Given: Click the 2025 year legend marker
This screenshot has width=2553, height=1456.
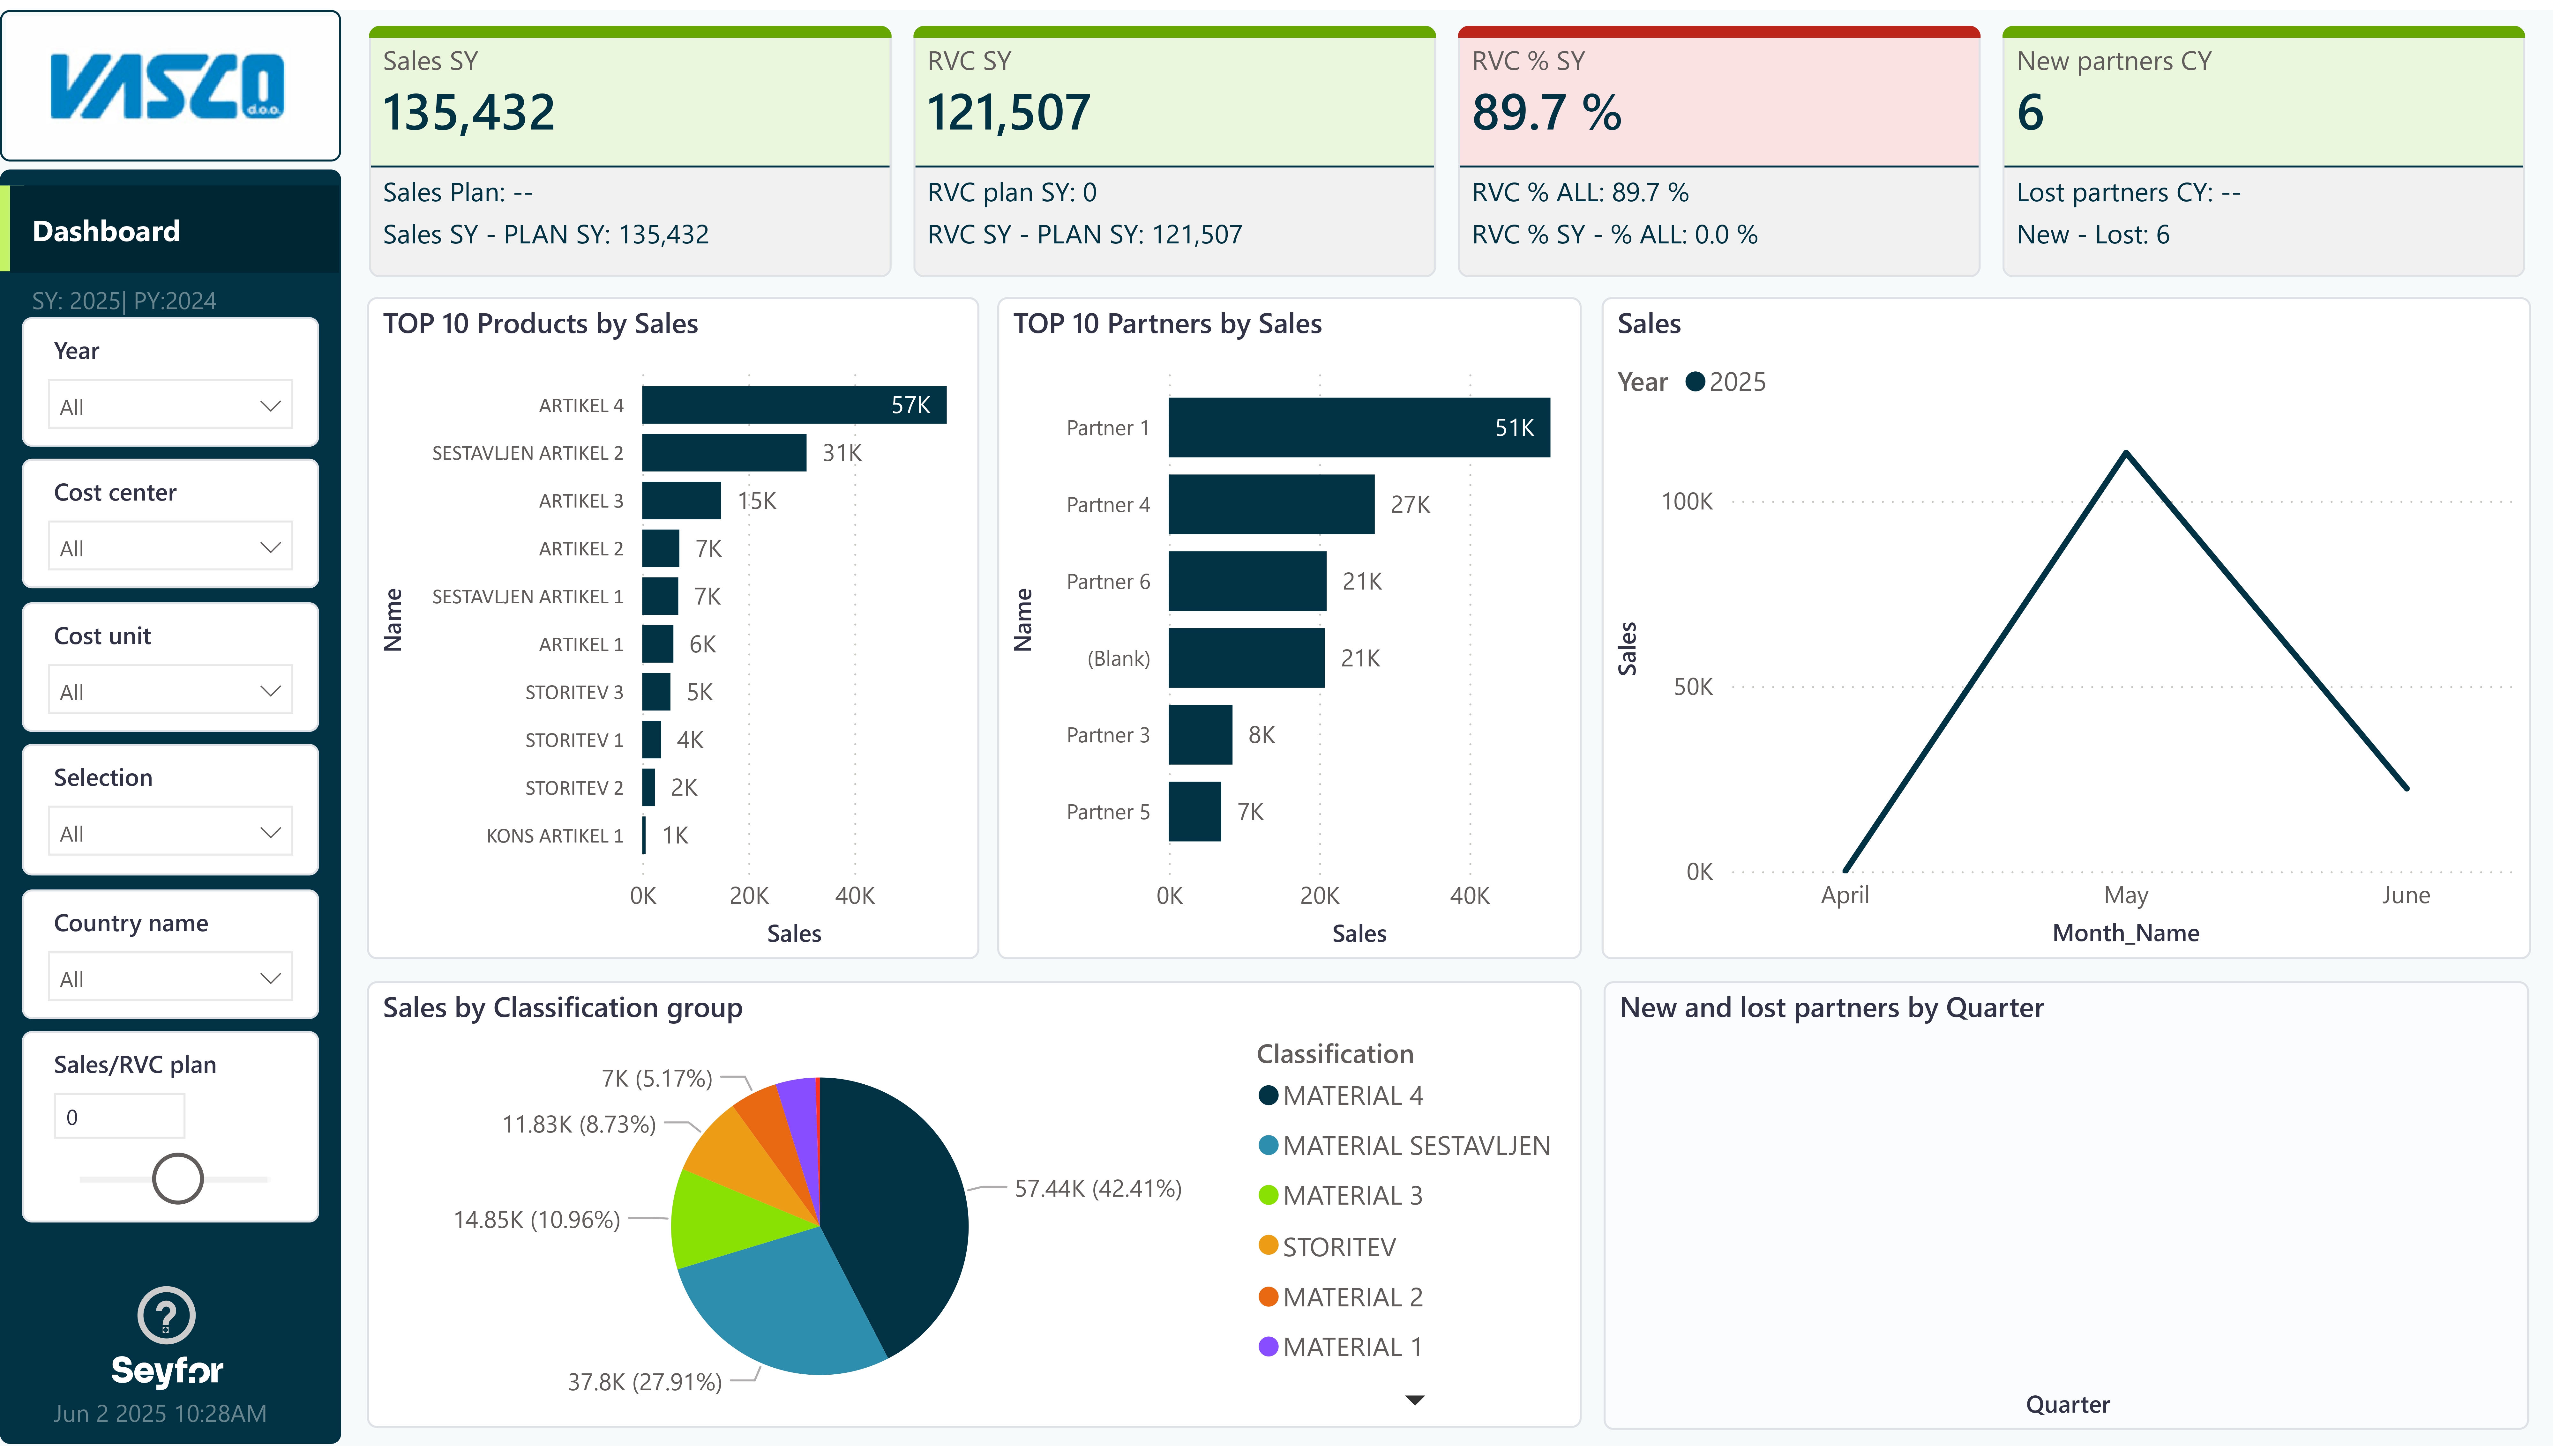Looking at the screenshot, I should coord(1695,382).
